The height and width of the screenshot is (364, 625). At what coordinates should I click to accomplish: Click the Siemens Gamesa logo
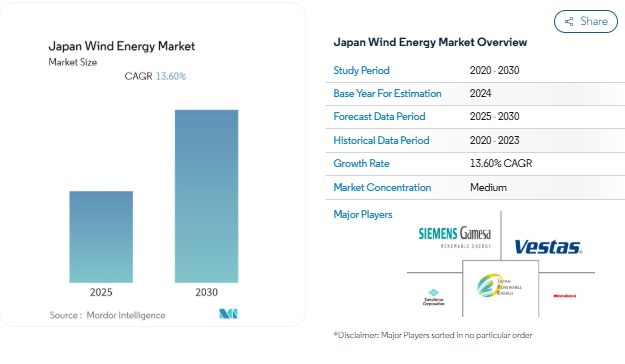(x=455, y=237)
